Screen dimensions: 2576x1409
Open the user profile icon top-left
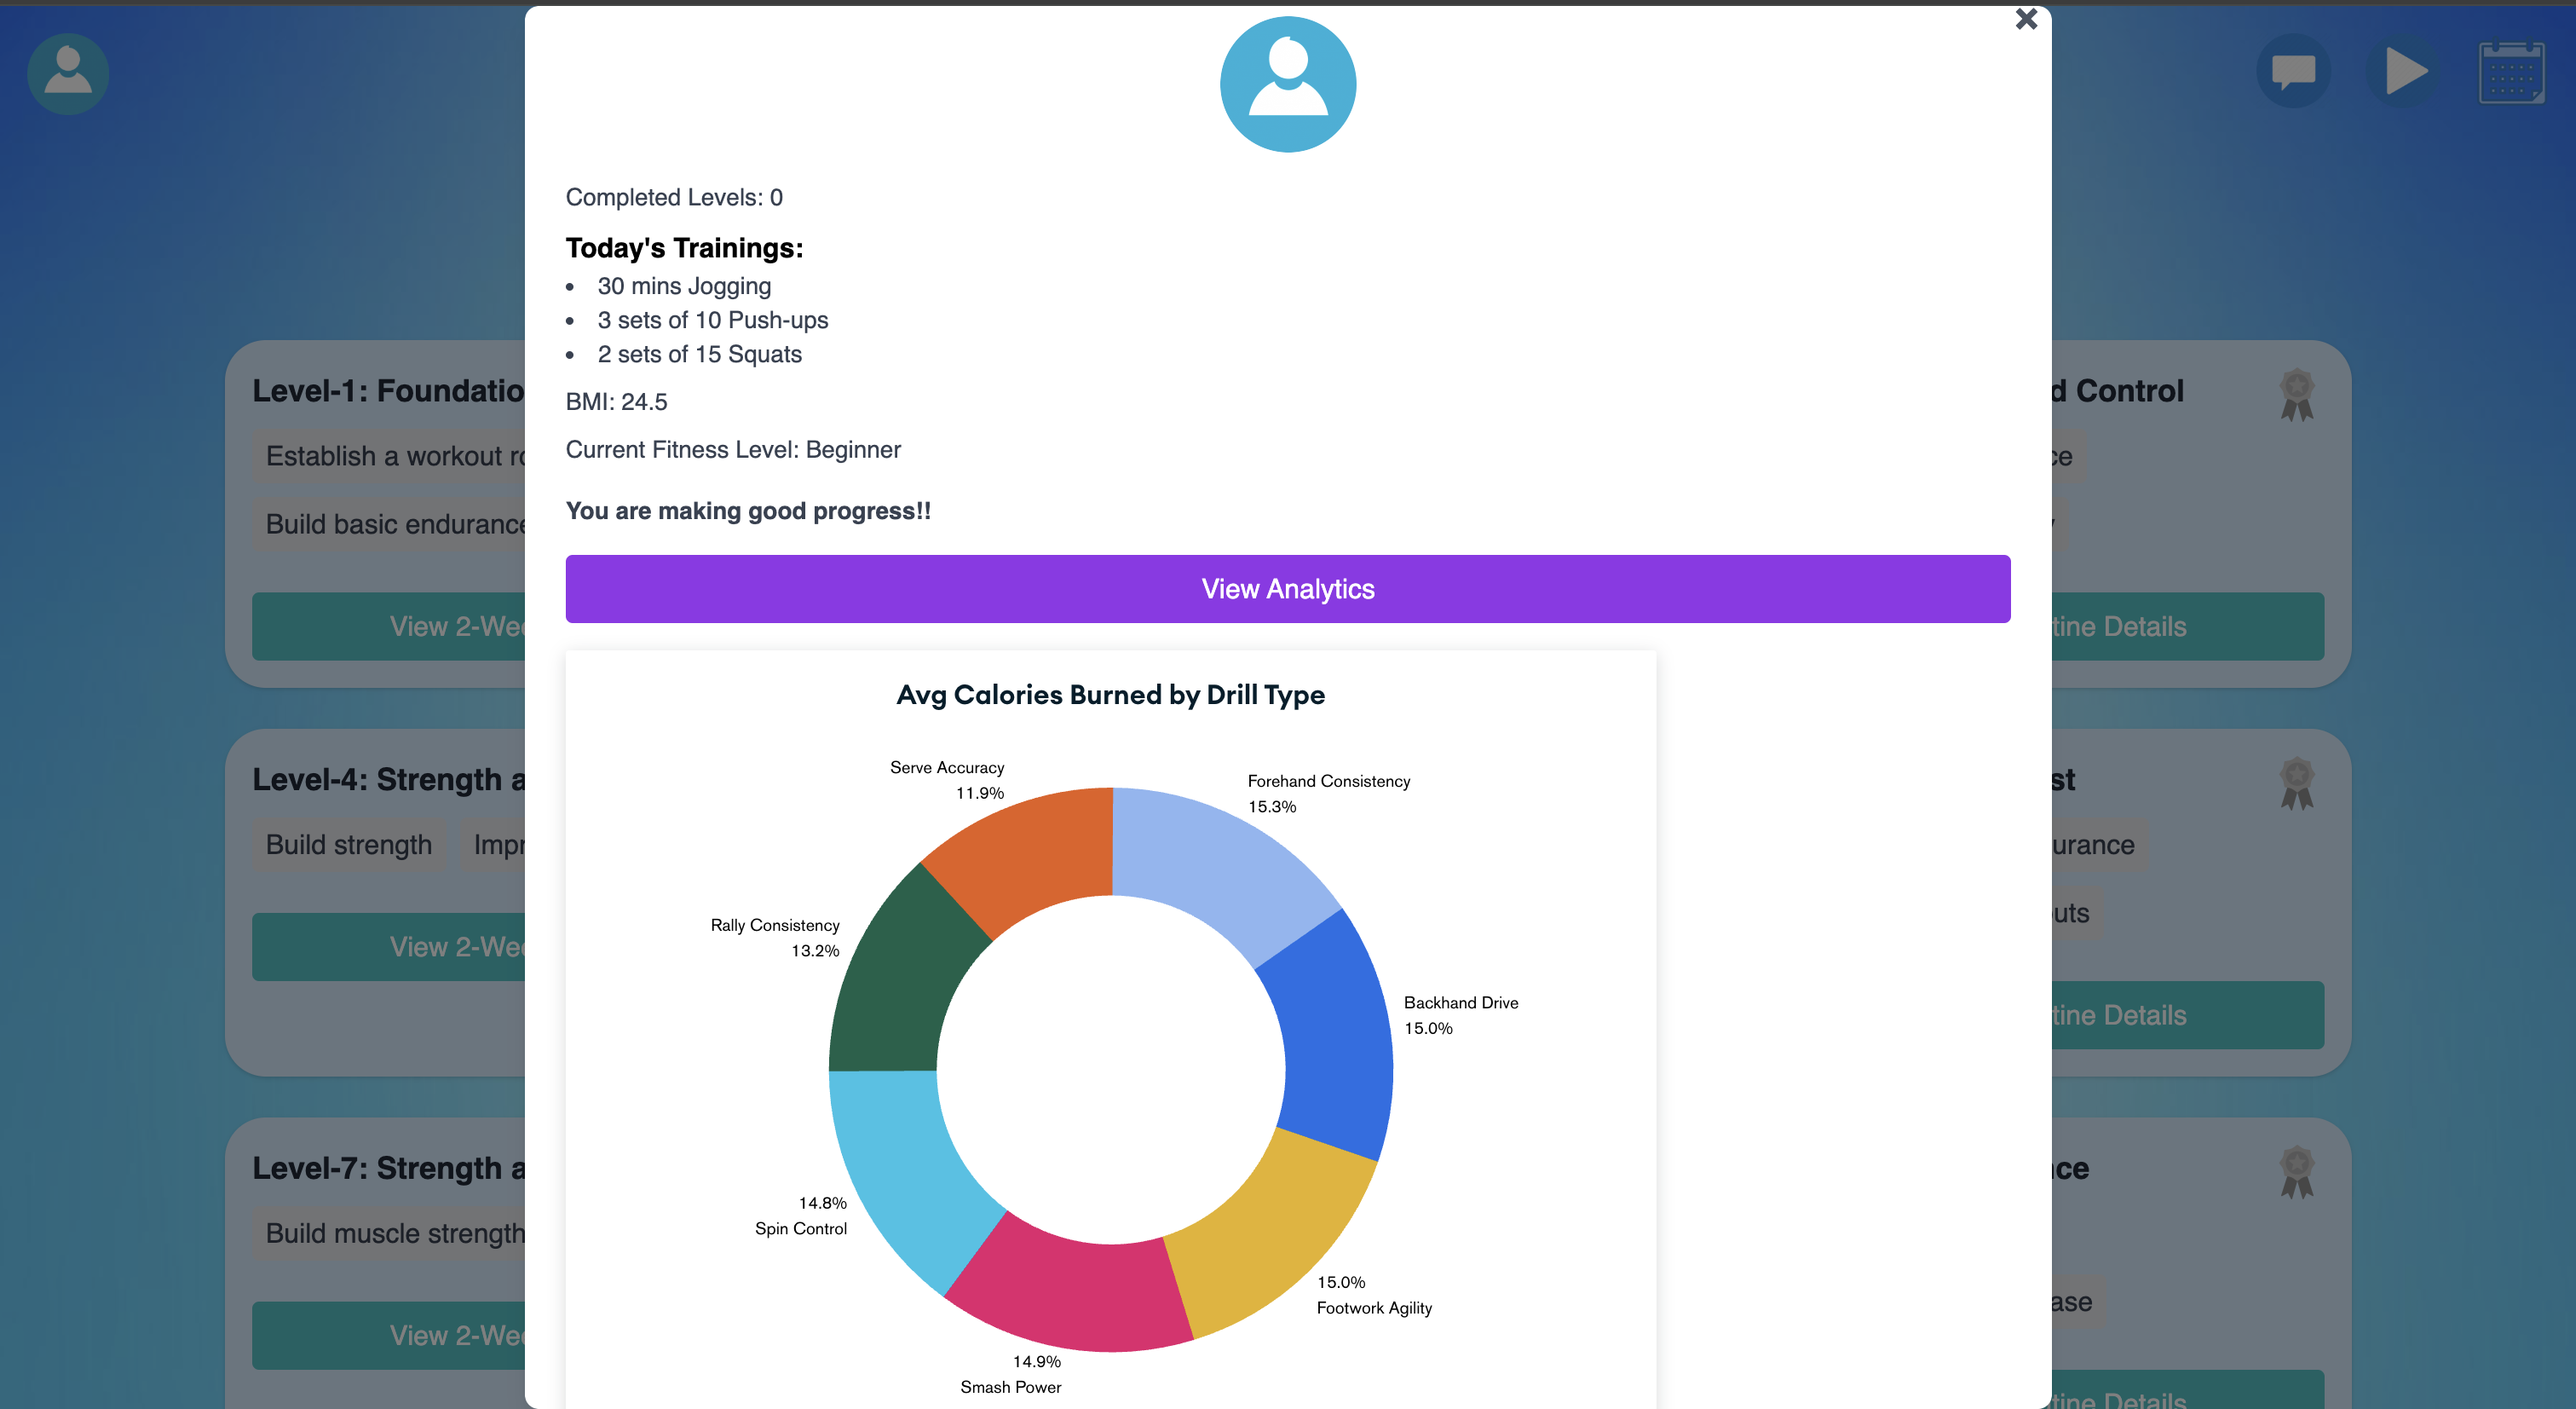tap(68, 74)
